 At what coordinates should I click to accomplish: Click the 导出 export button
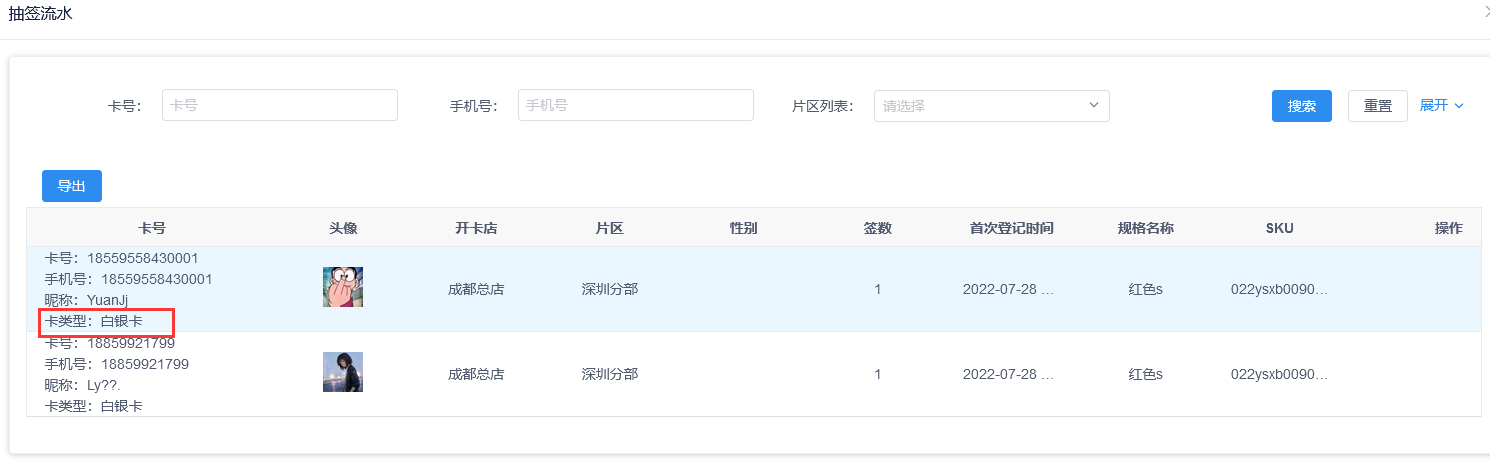72,186
